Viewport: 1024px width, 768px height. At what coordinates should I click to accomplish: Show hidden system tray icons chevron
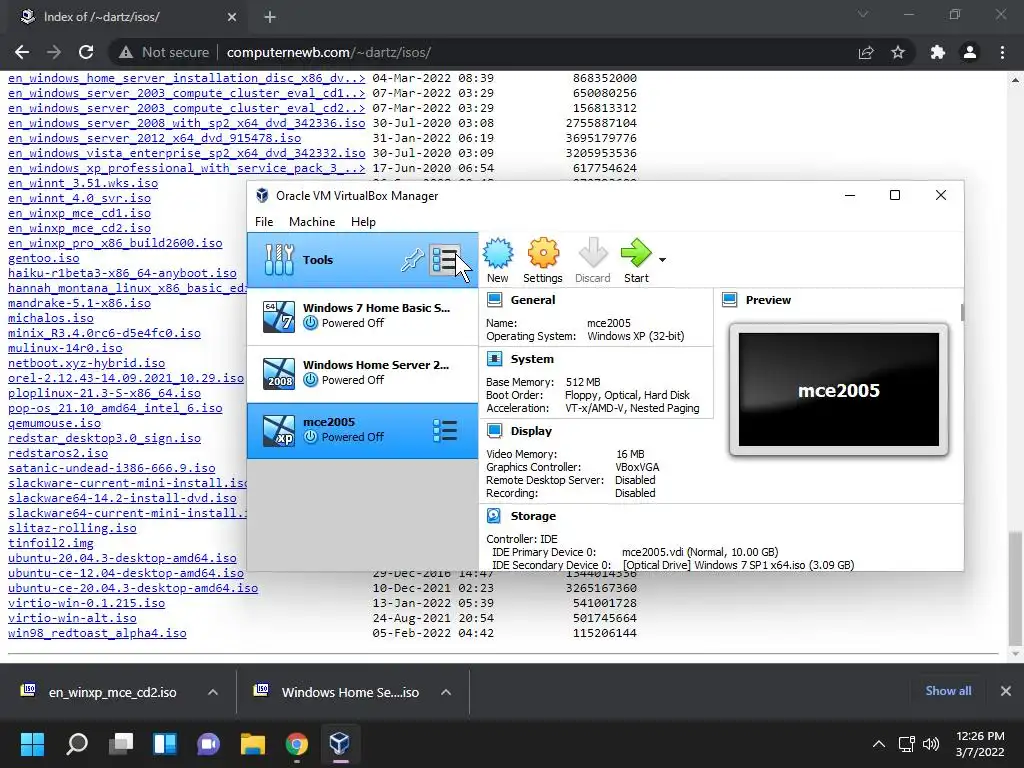pos(879,744)
